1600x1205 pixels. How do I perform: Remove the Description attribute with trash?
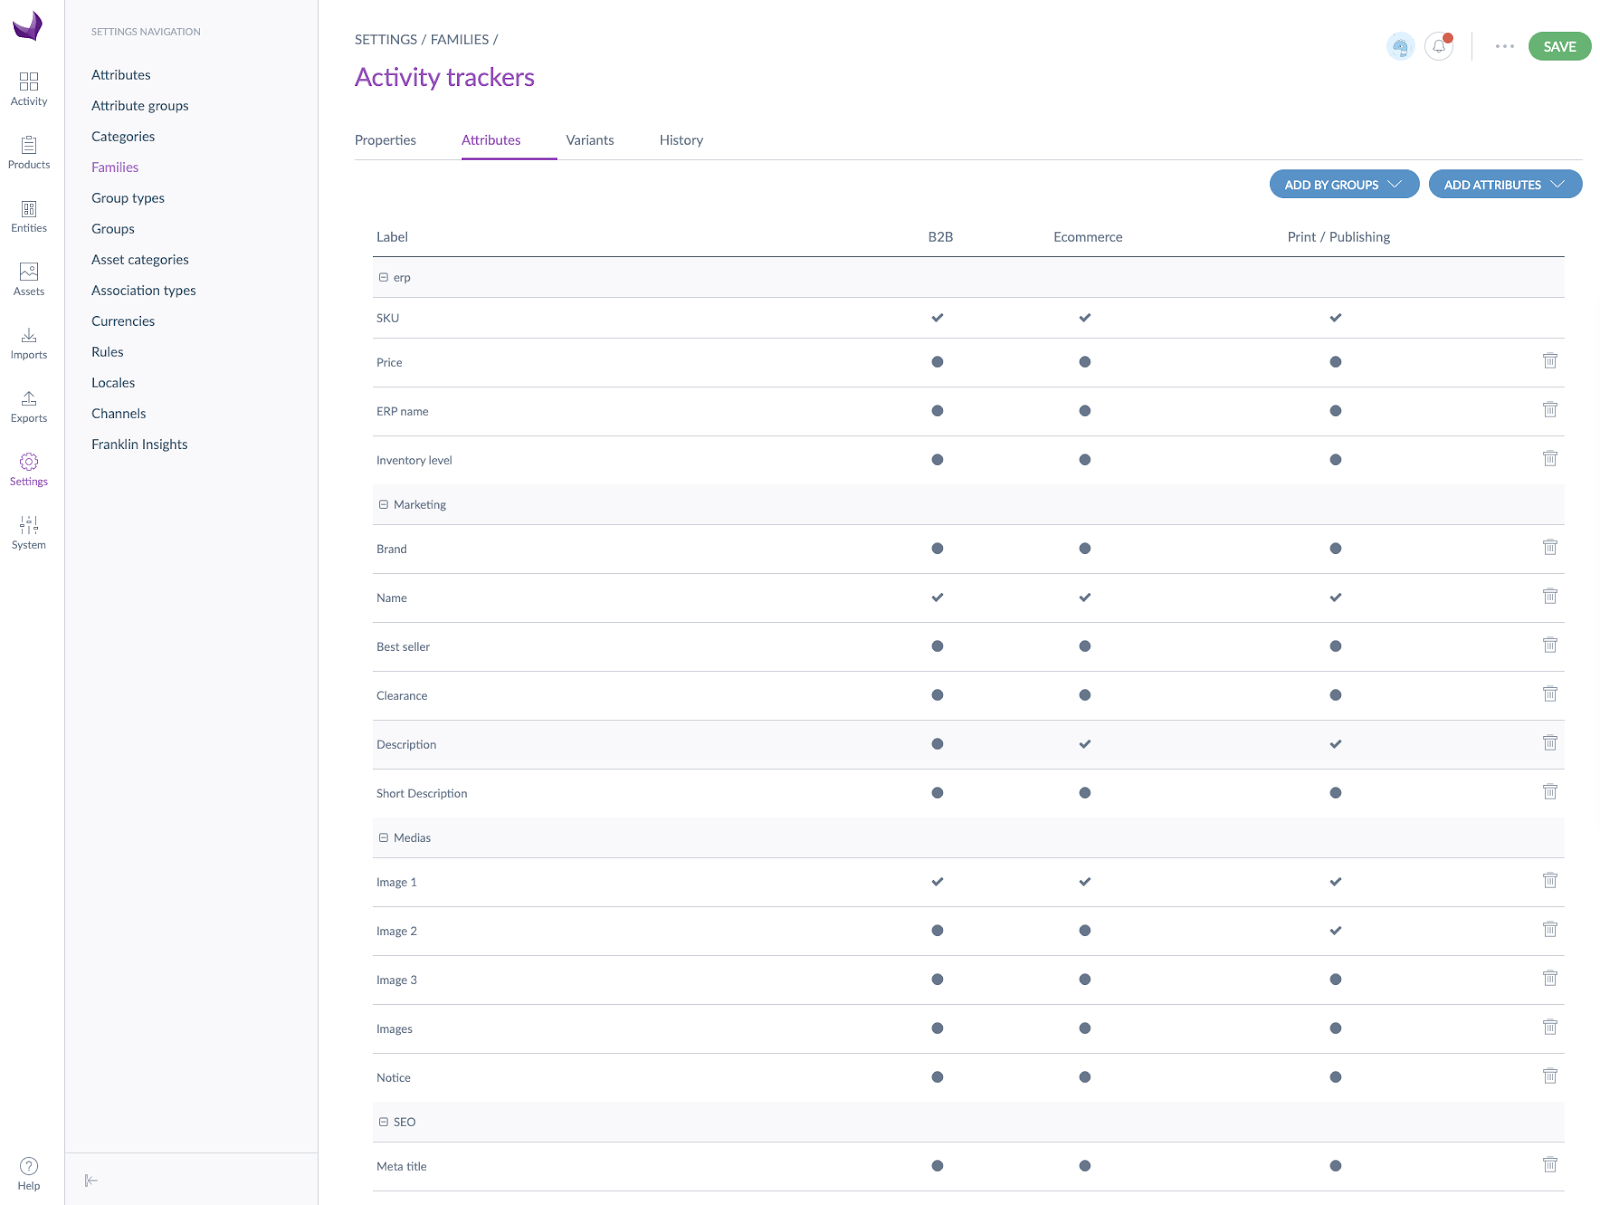point(1550,743)
